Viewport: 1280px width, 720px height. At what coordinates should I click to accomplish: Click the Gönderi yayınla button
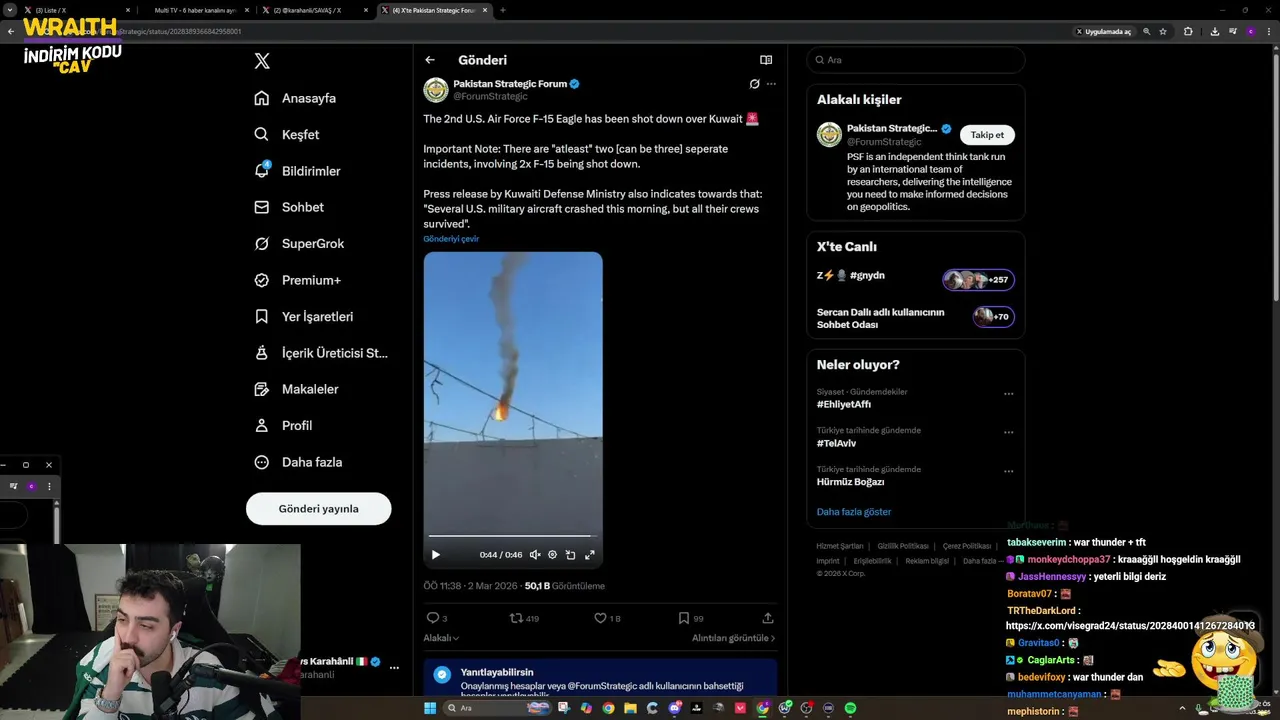click(x=318, y=508)
